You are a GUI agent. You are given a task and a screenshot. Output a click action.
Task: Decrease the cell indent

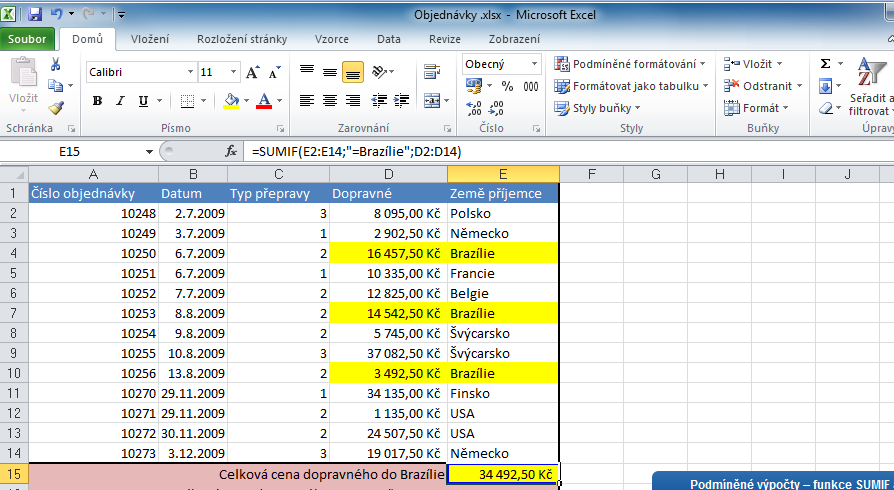coord(379,100)
